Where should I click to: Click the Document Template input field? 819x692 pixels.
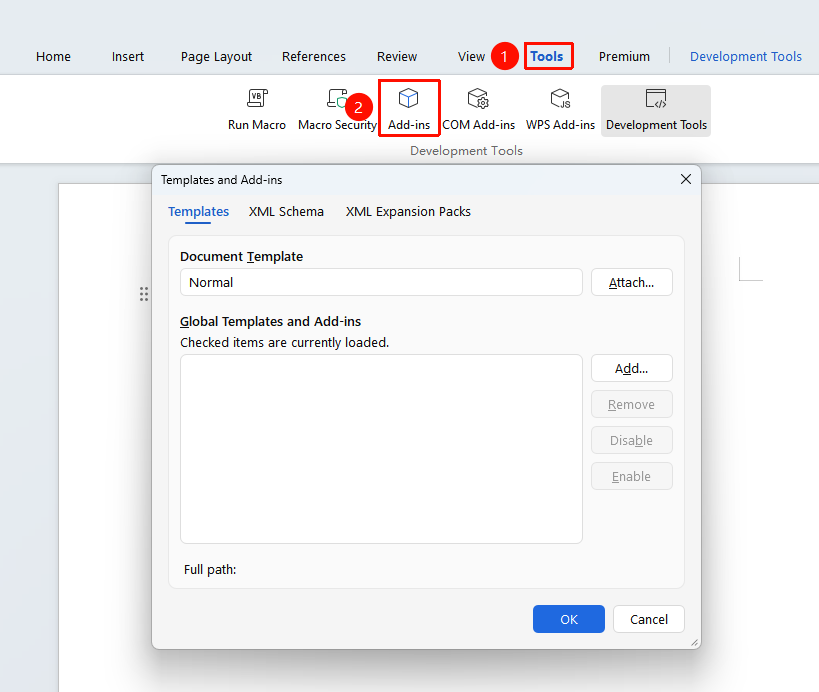tap(381, 283)
